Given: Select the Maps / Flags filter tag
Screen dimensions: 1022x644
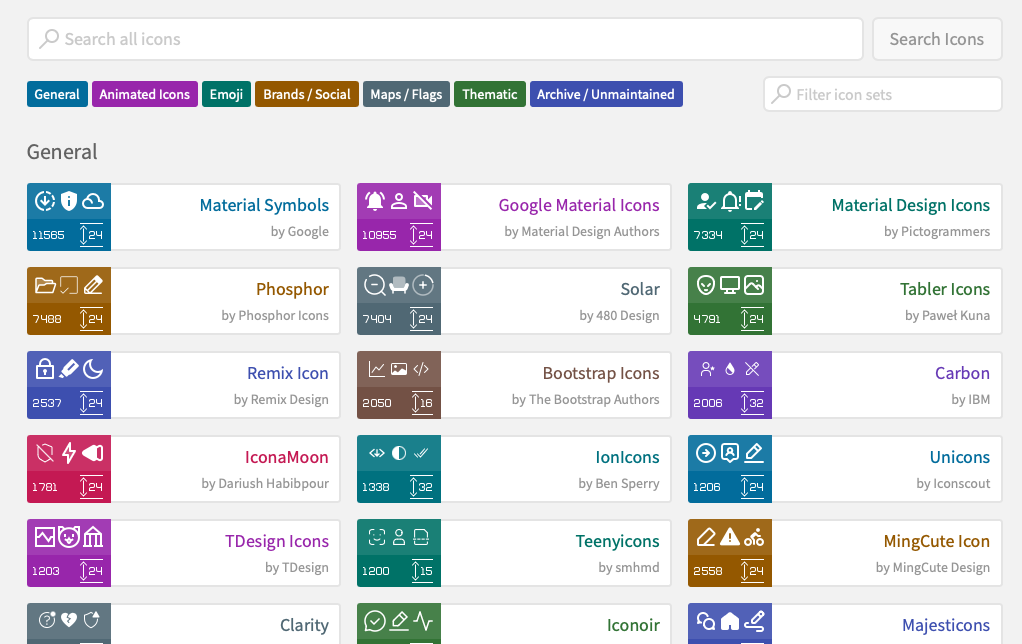Looking at the screenshot, I should click(406, 95).
